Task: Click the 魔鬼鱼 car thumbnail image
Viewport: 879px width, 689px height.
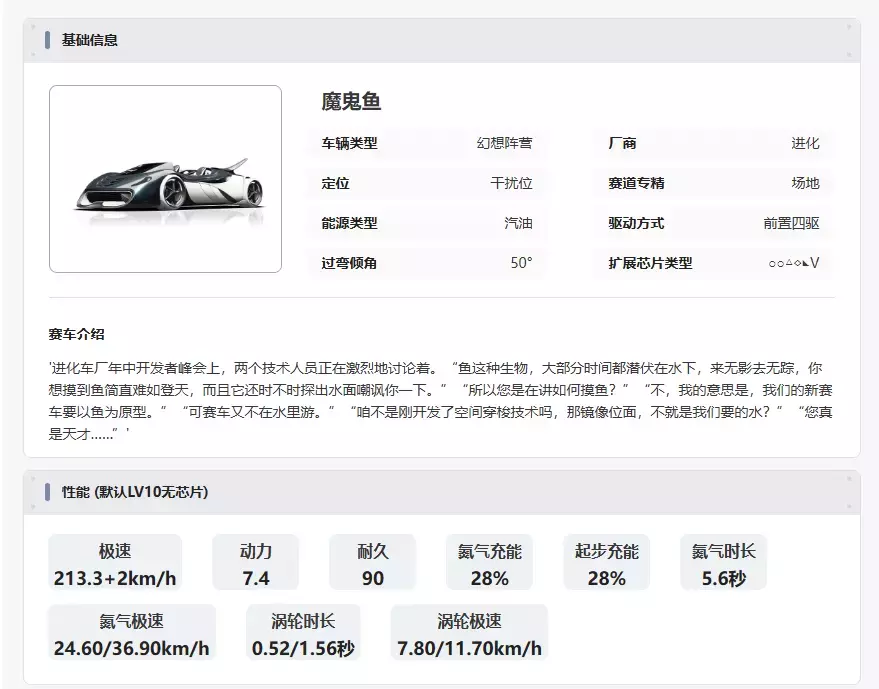Action: (165, 179)
